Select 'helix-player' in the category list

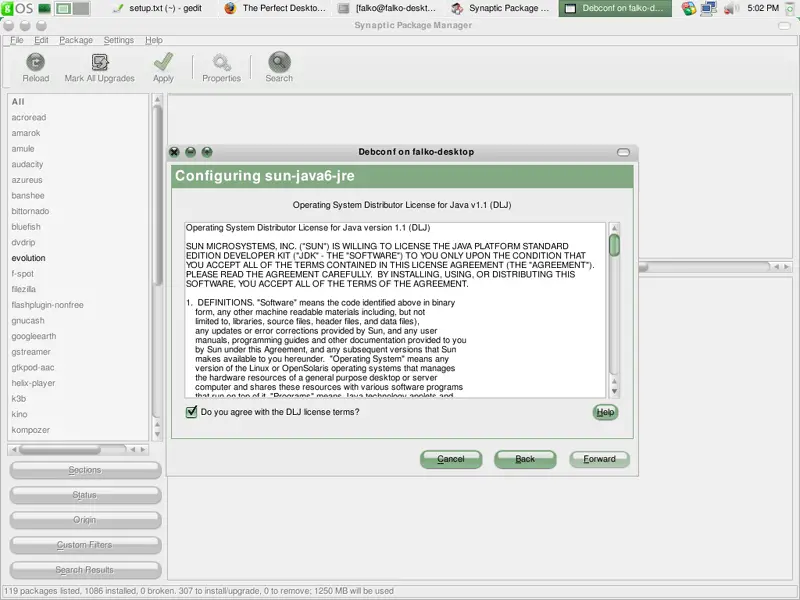[x=33, y=383]
